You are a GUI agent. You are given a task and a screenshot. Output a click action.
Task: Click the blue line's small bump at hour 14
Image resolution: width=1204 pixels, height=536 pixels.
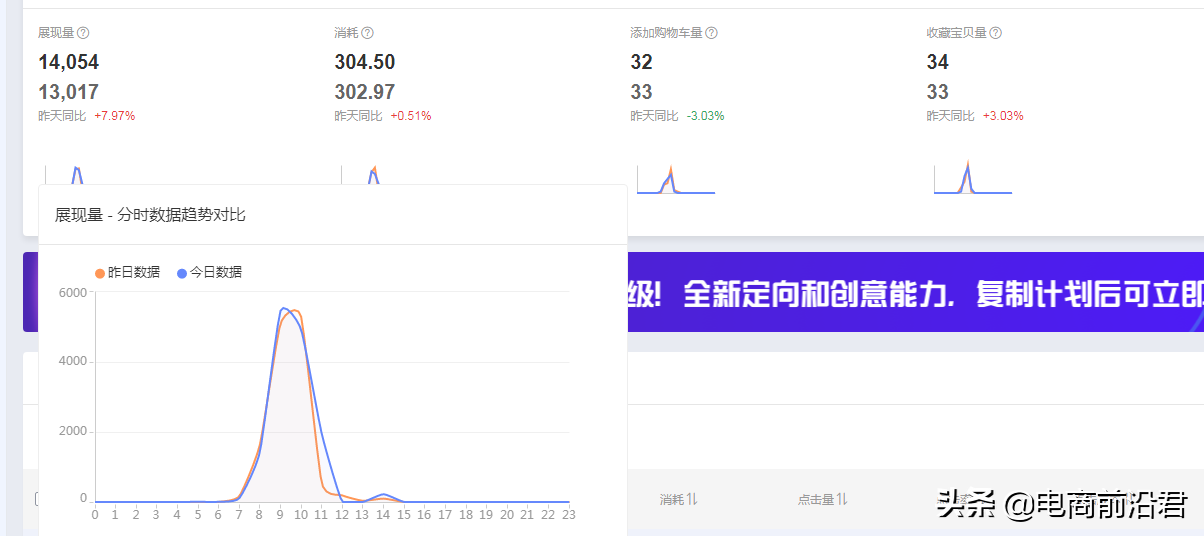(x=383, y=495)
